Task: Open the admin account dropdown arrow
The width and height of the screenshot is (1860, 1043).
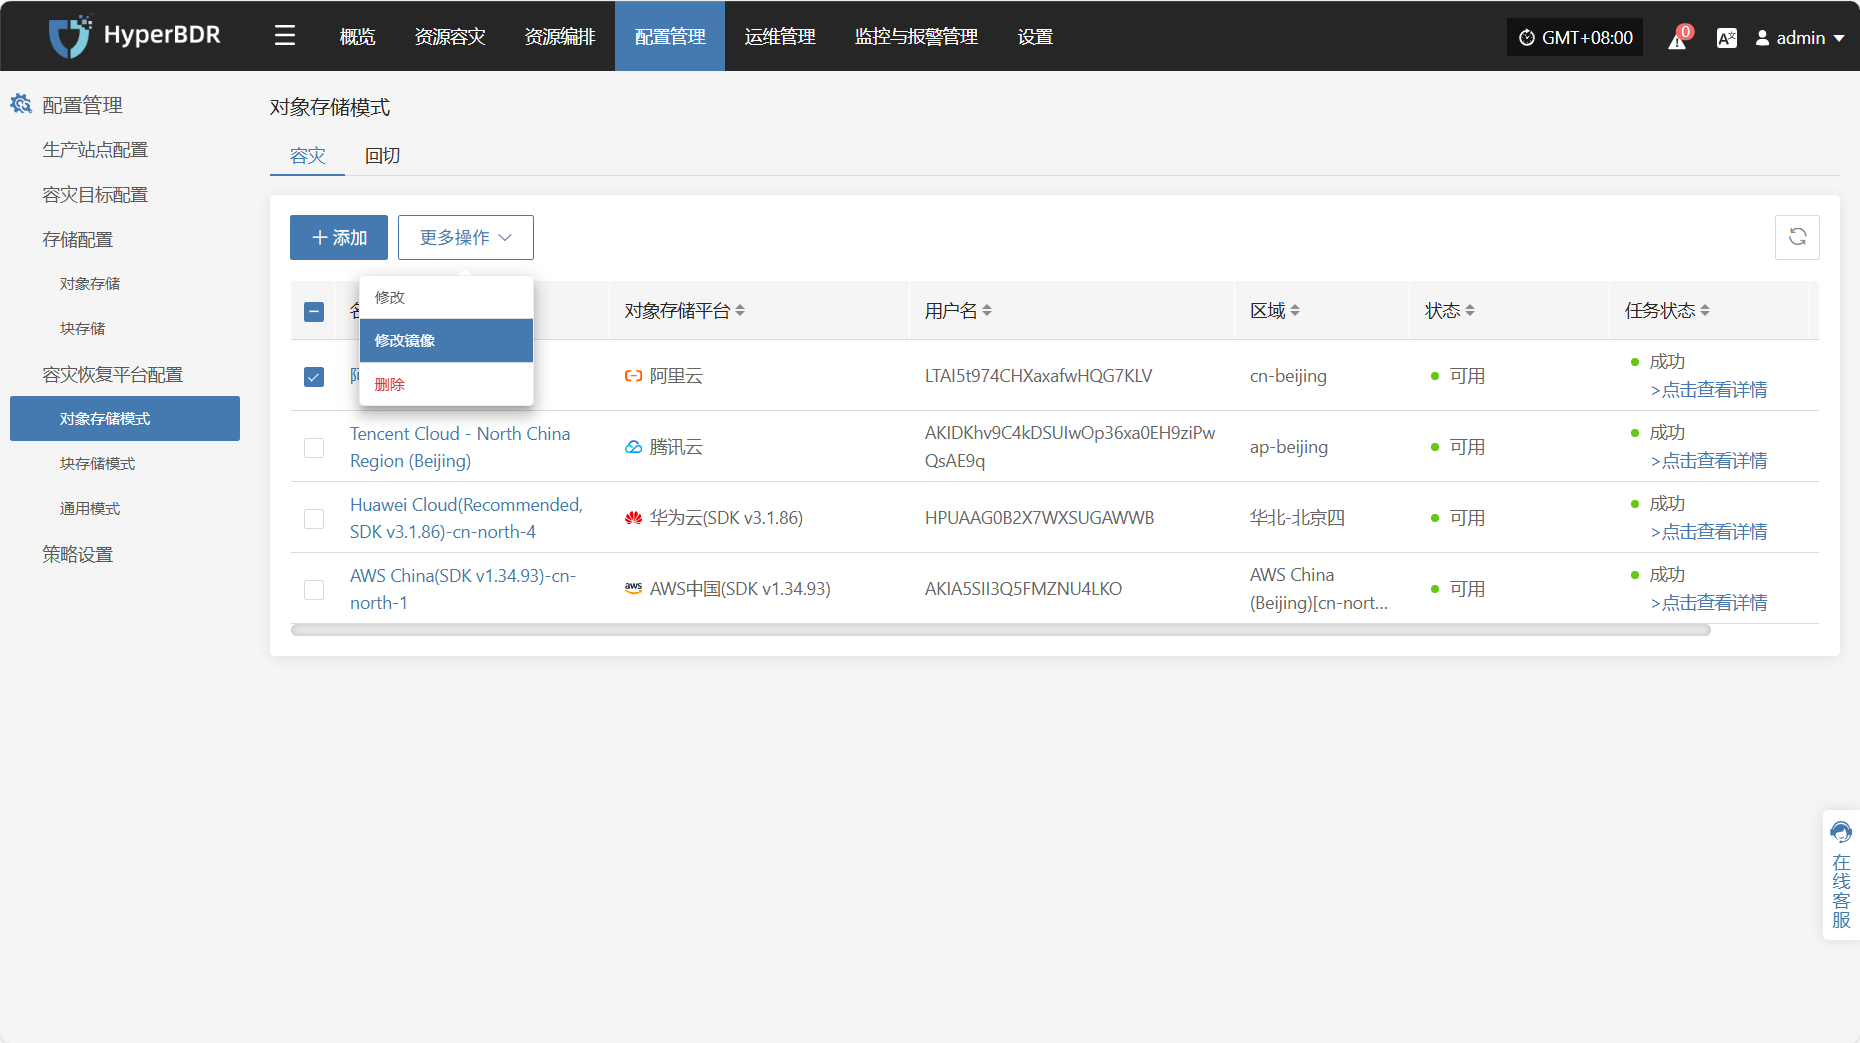Action: click(1839, 38)
